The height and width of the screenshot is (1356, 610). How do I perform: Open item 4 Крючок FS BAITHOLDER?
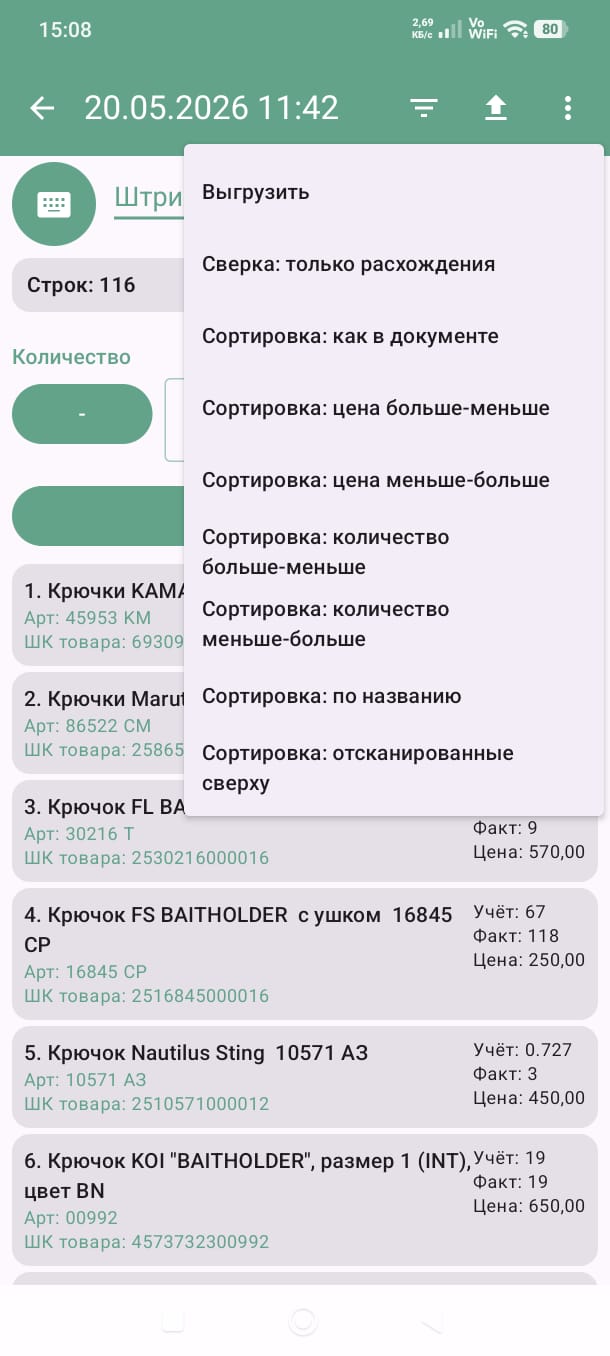click(305, 954)
